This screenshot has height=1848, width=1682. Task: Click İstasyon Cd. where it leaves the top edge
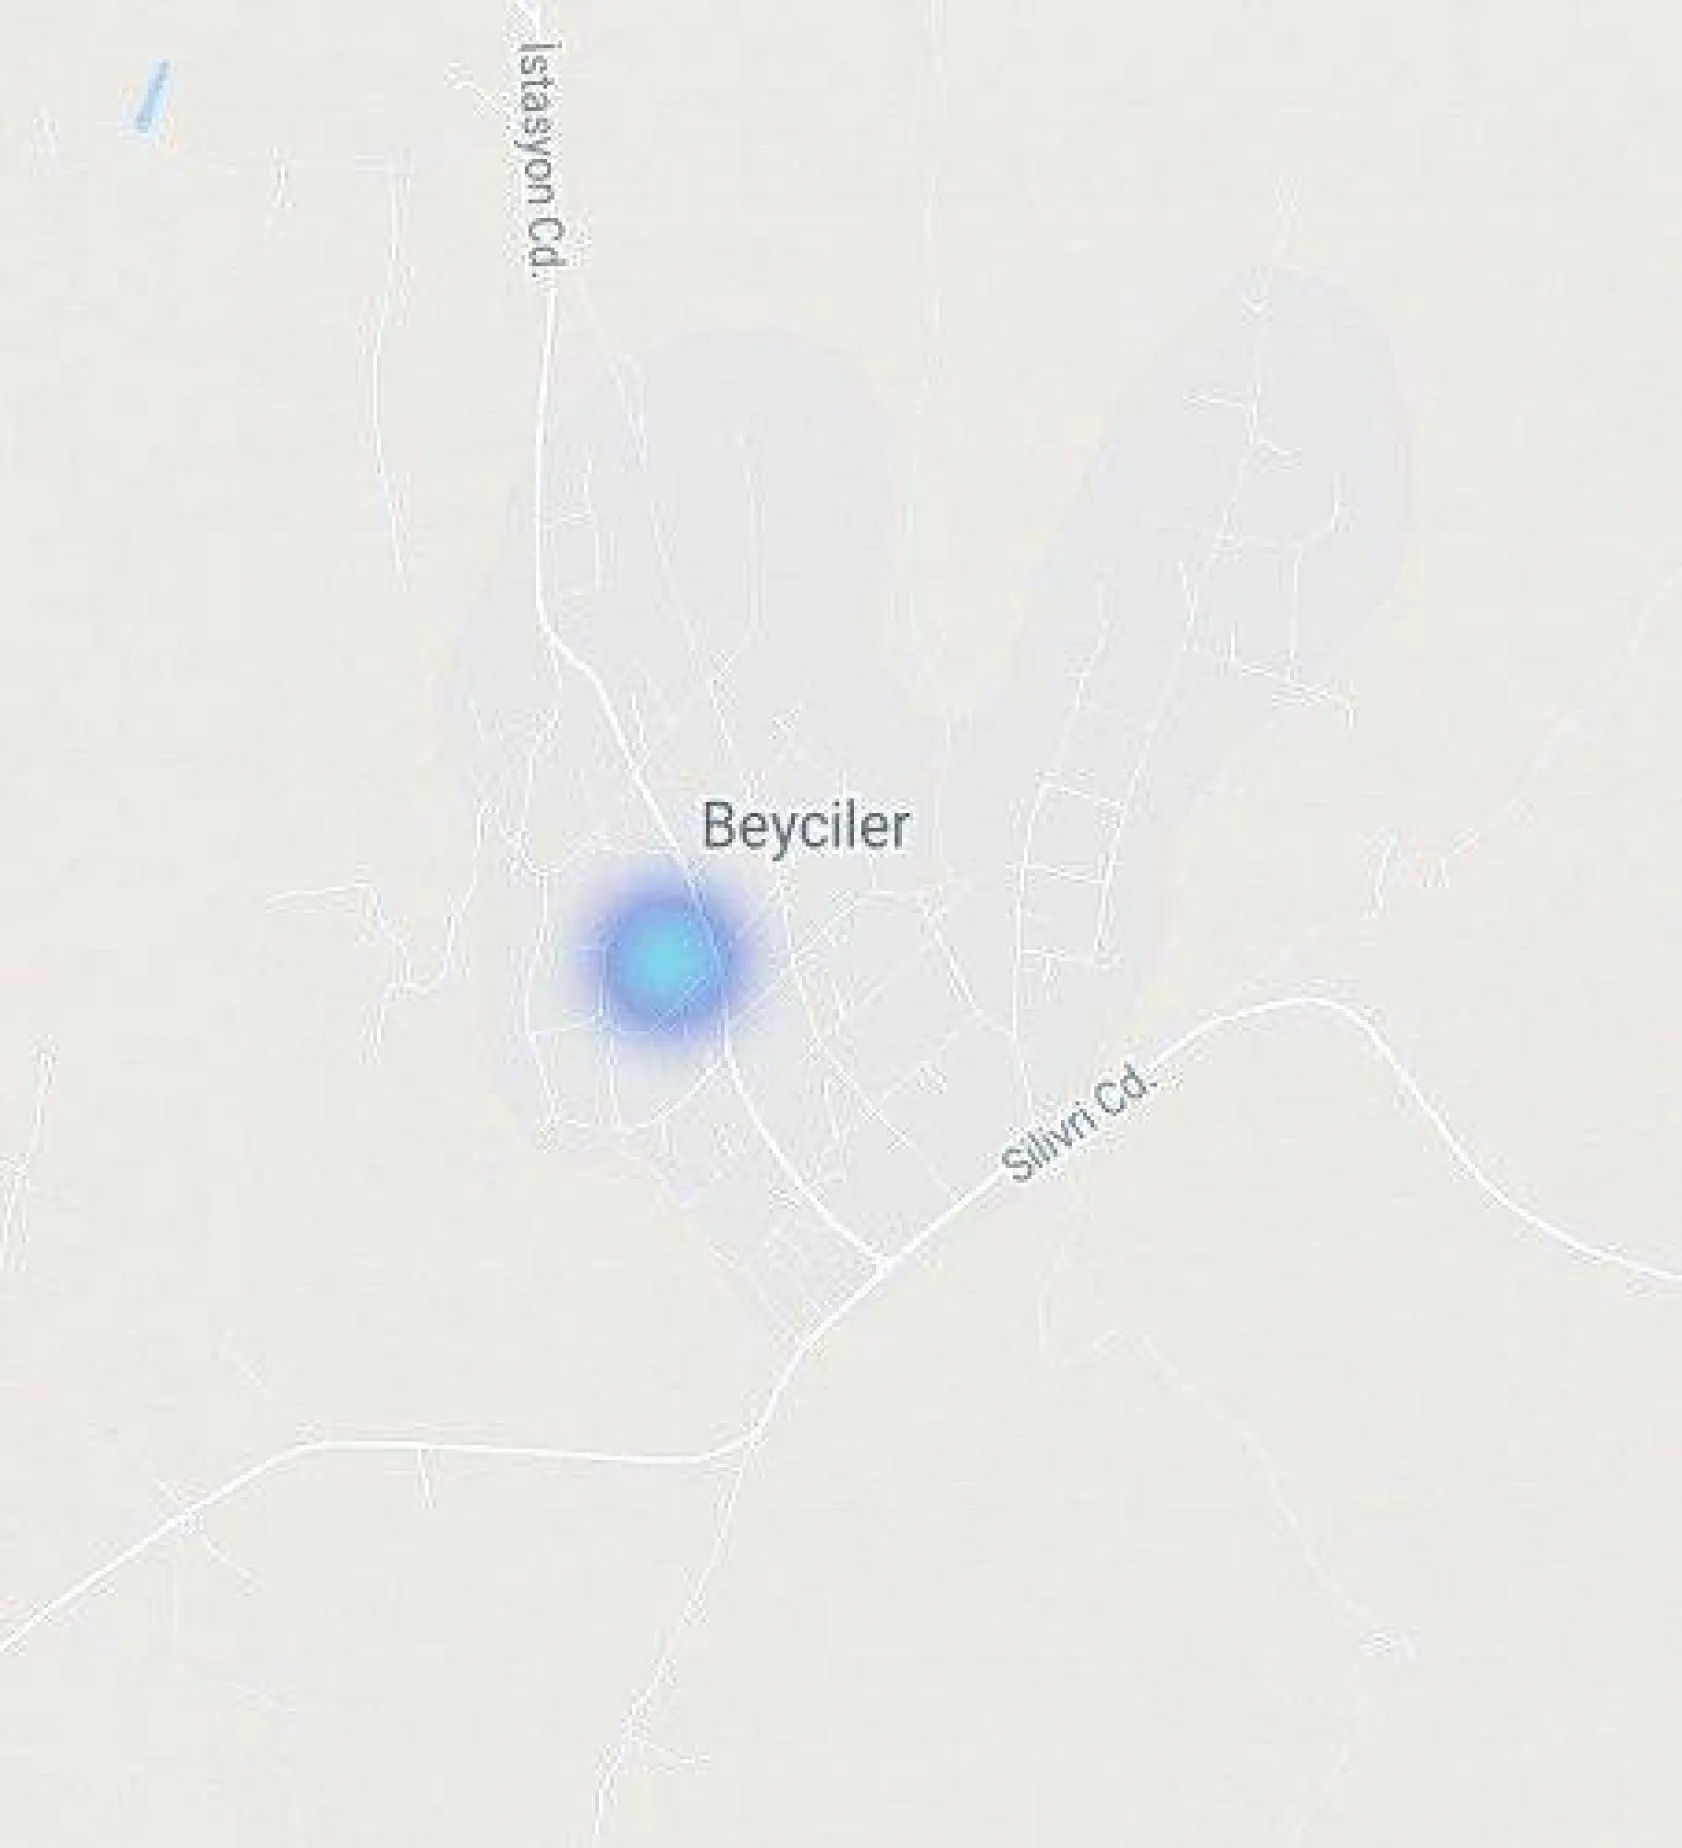pos(535,10)
